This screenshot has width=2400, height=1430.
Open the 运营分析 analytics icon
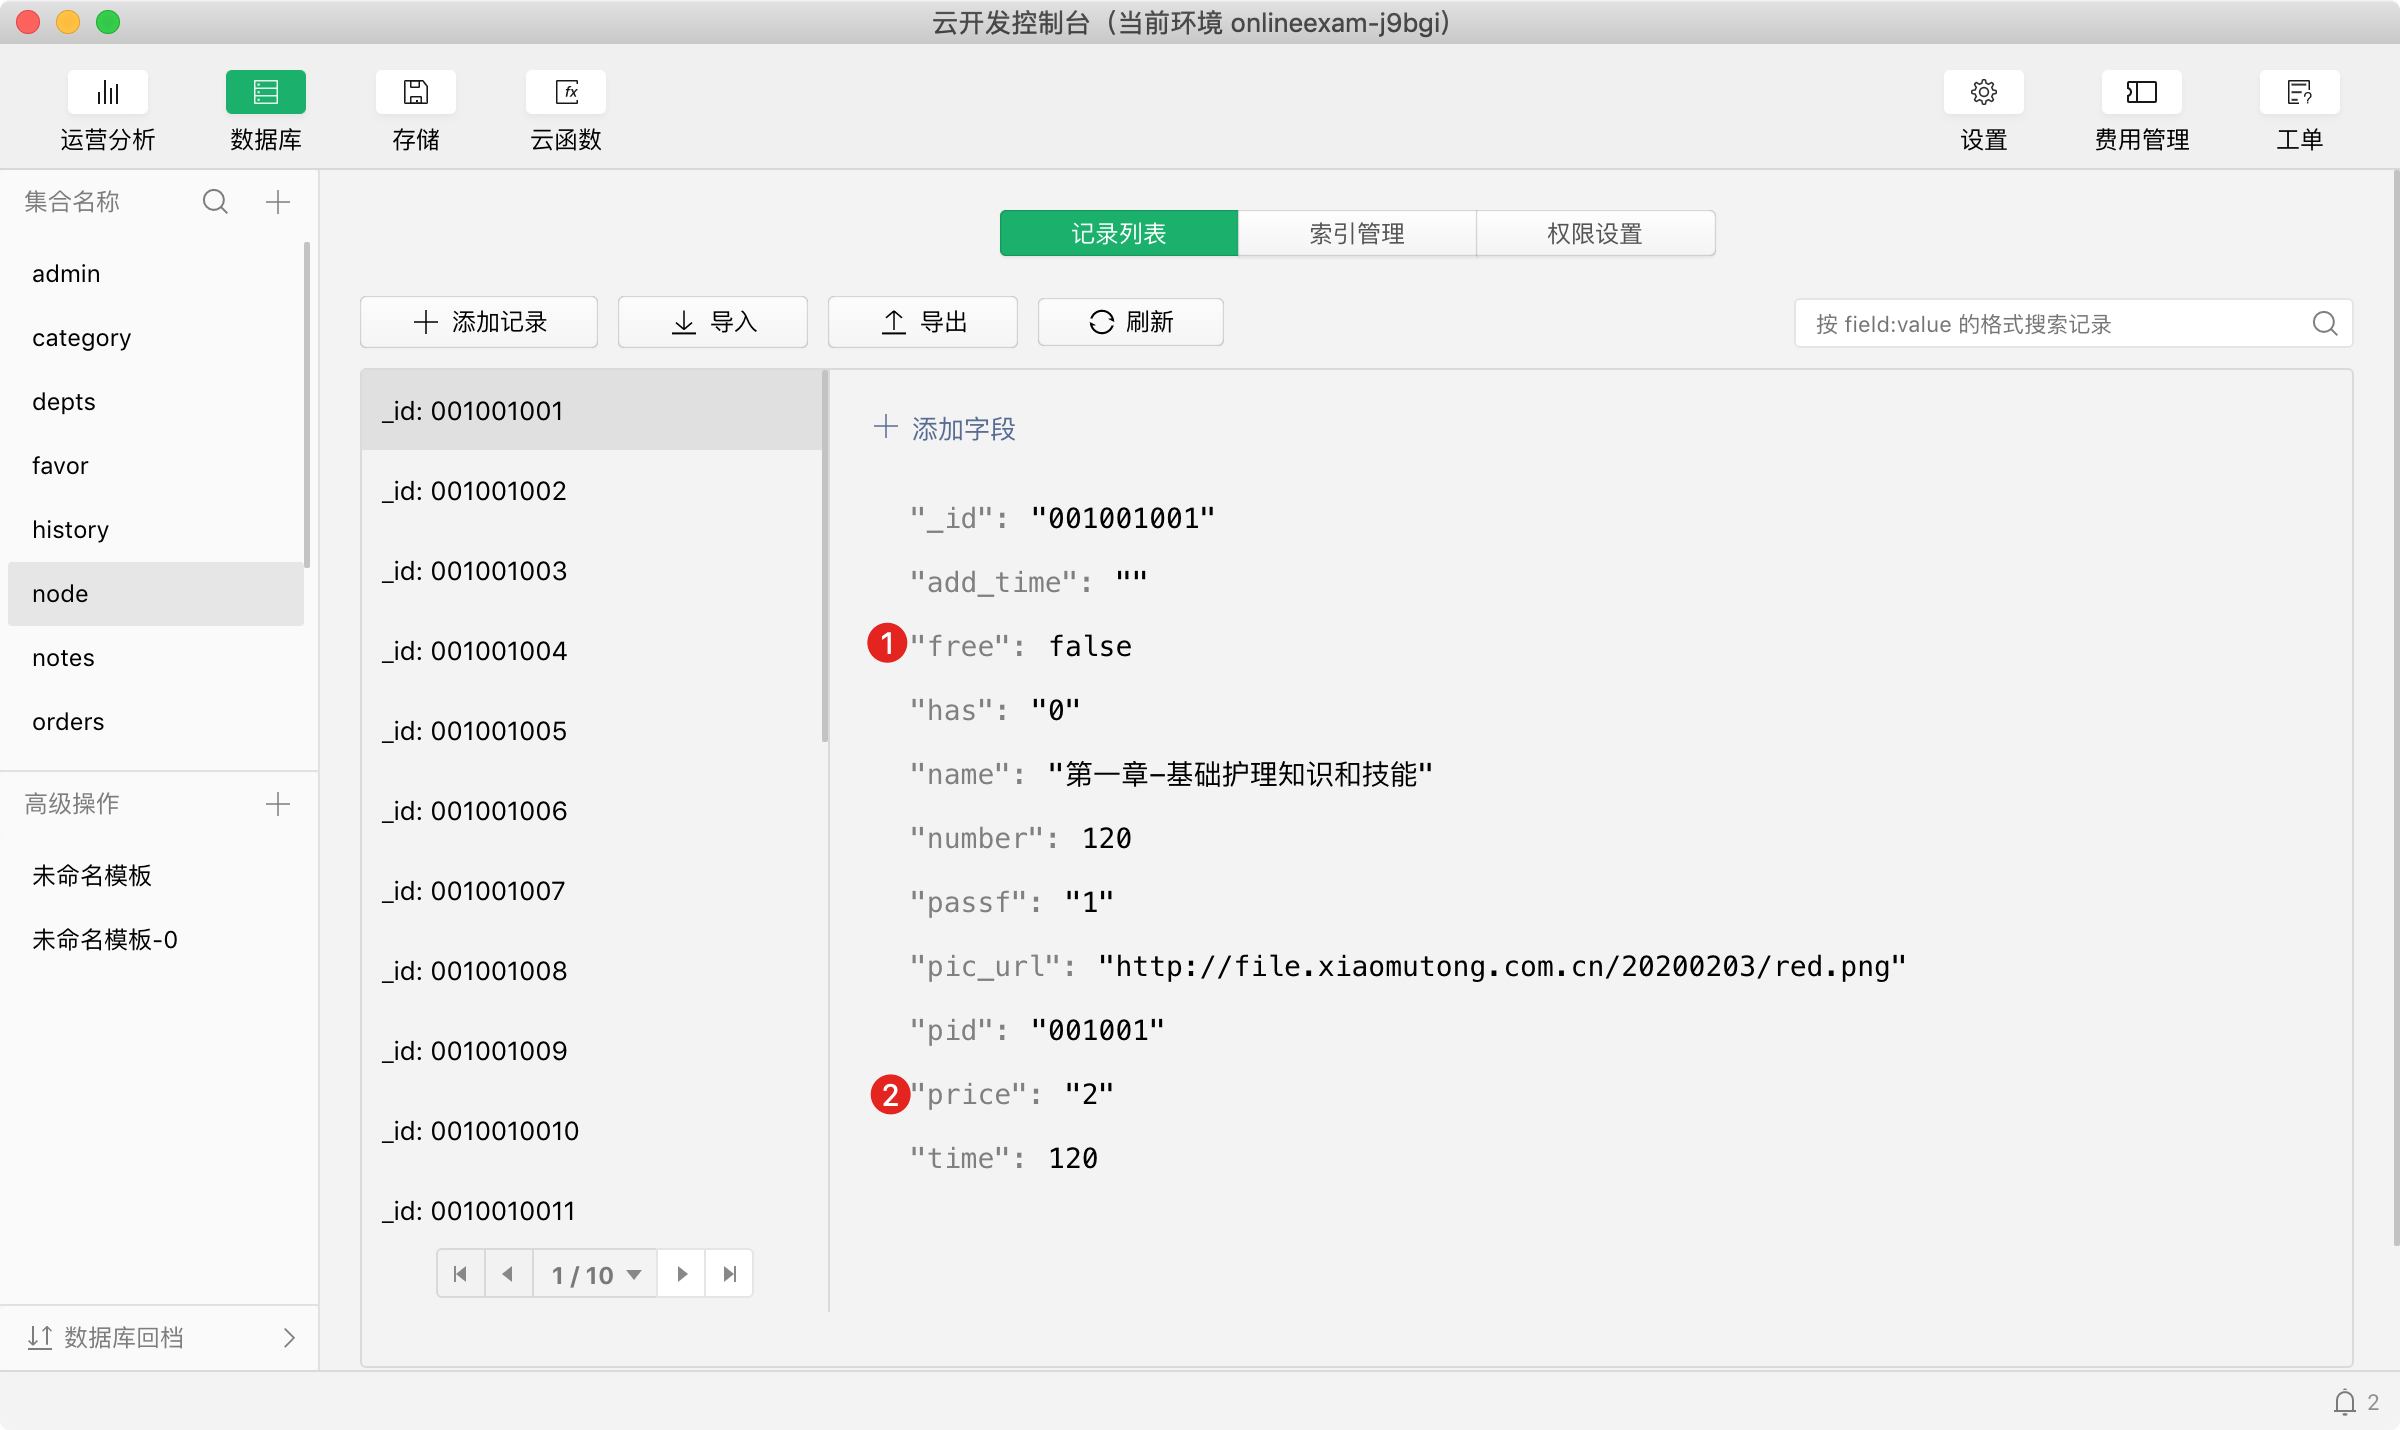pos(108,92)
